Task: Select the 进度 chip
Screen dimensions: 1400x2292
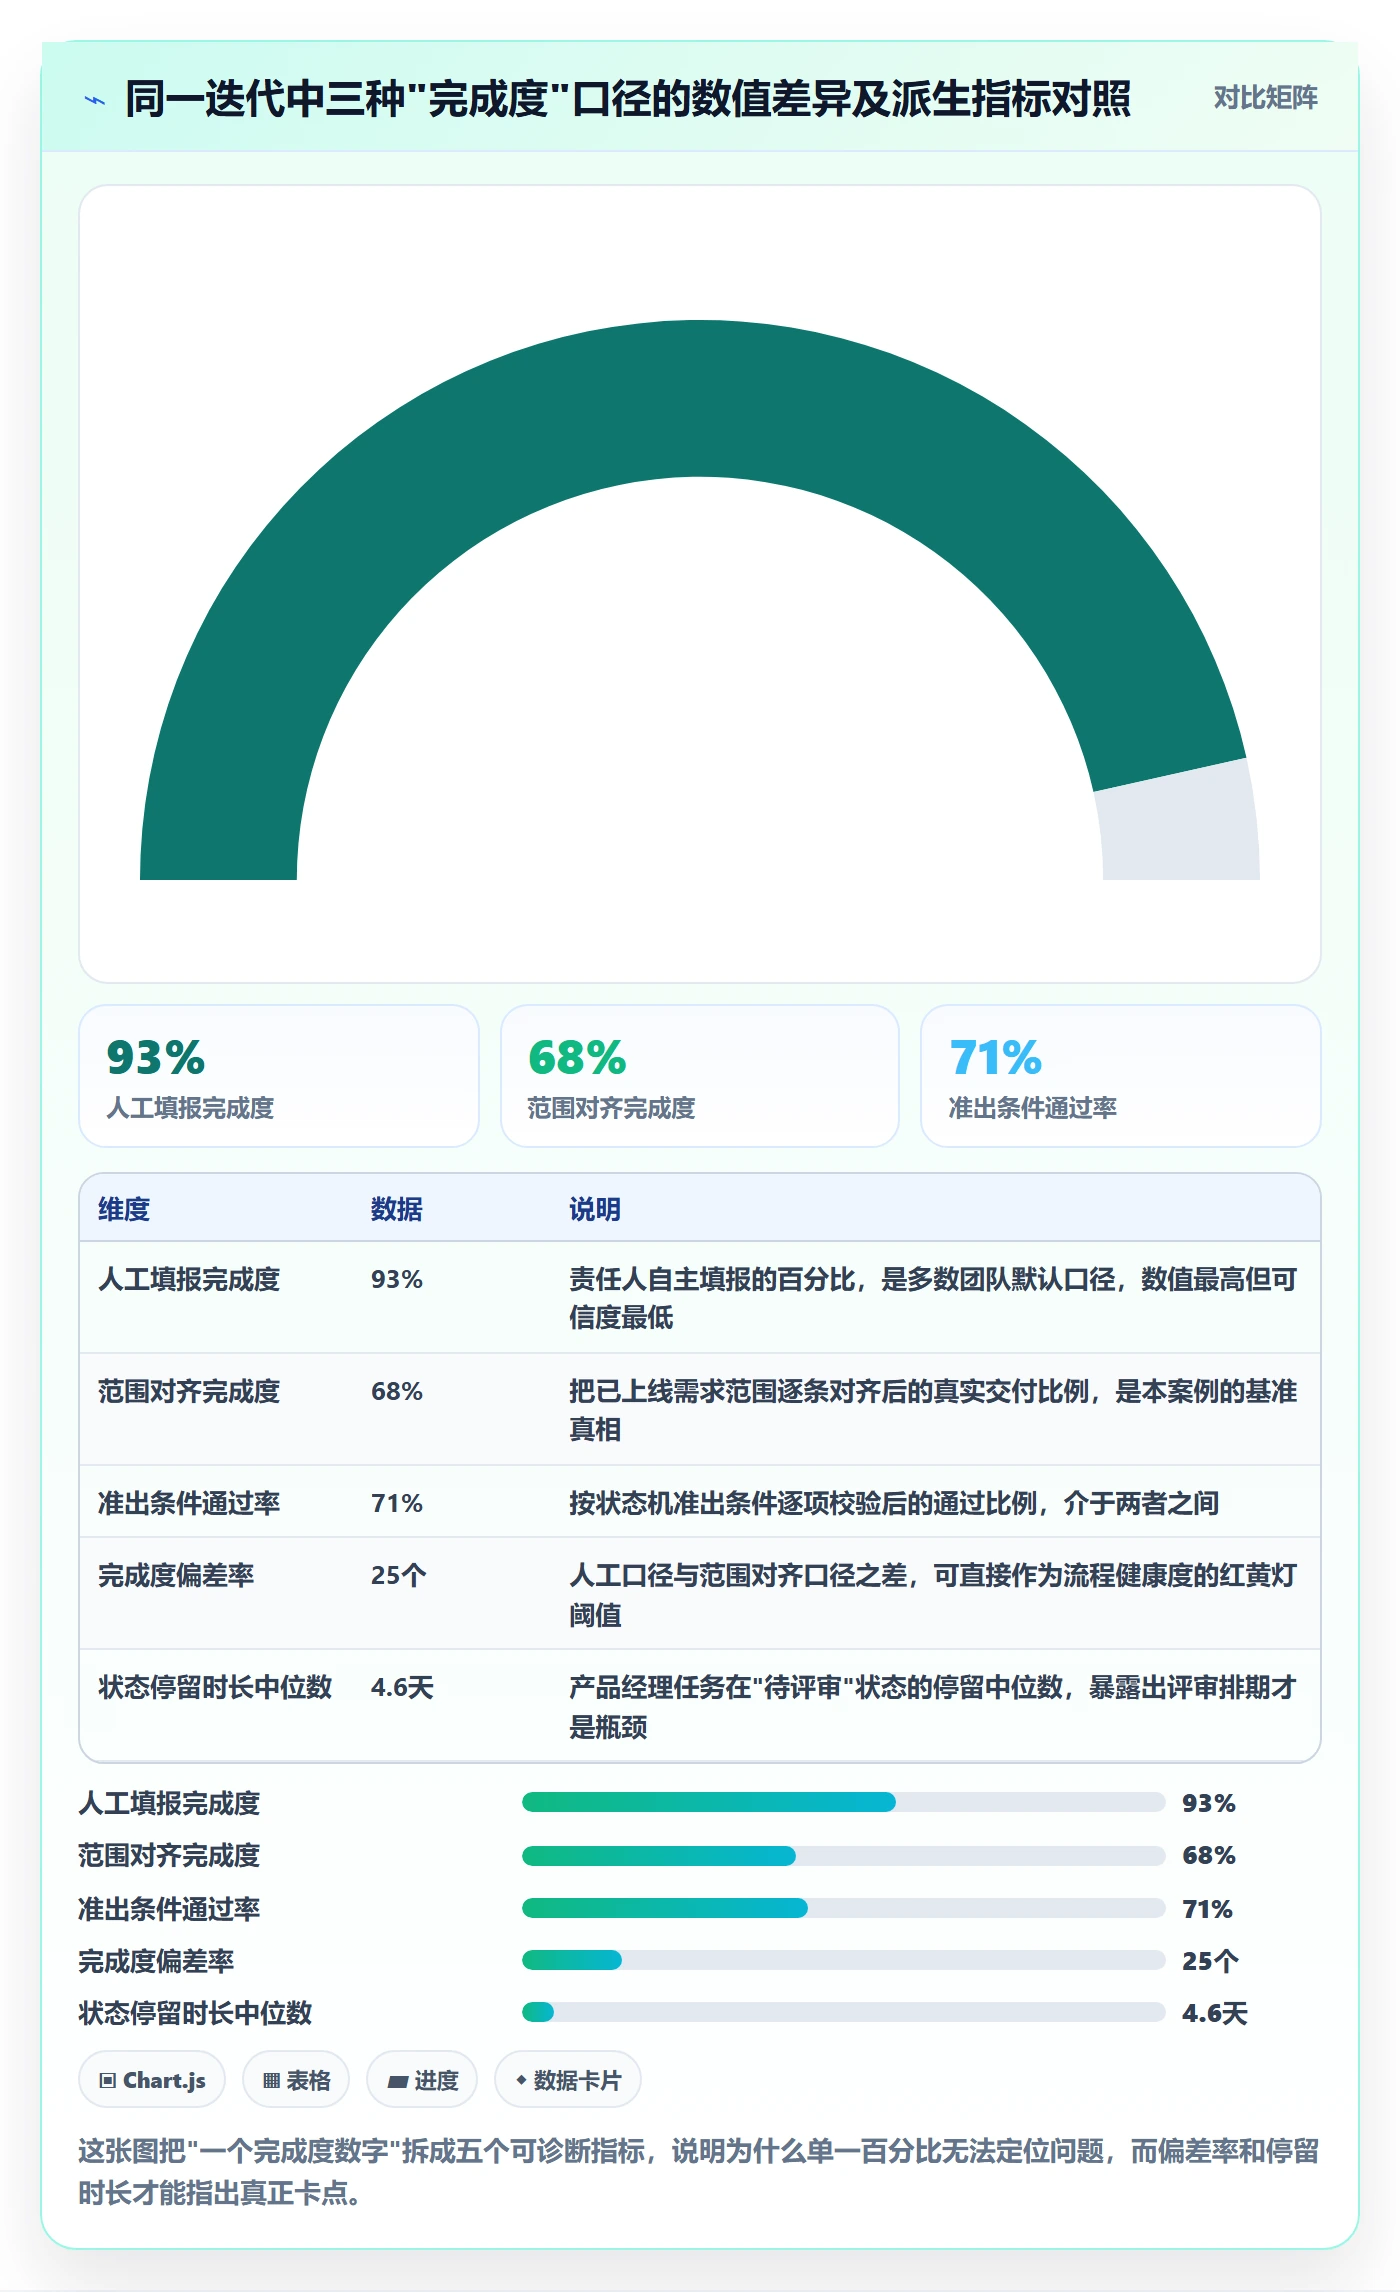Action: click(x=422, y=2080)
